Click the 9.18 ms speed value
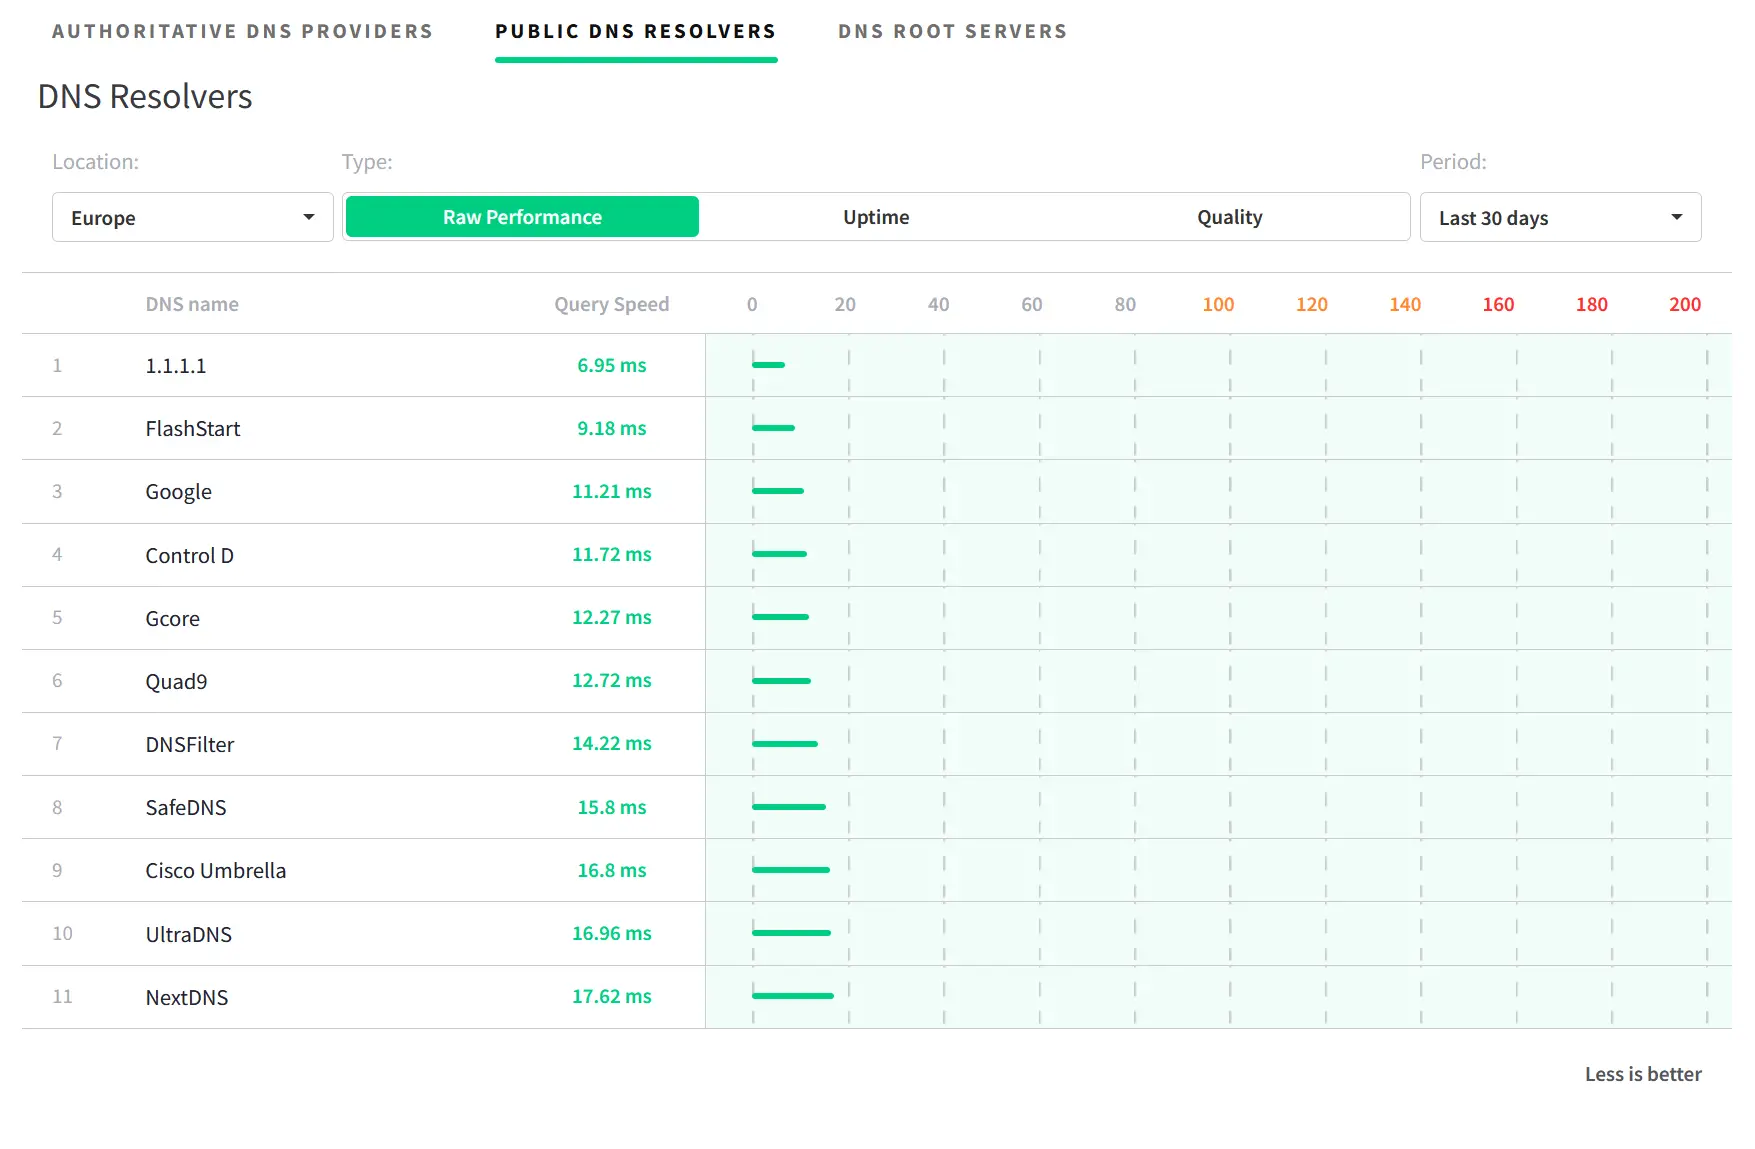 [x=612, y=428]
